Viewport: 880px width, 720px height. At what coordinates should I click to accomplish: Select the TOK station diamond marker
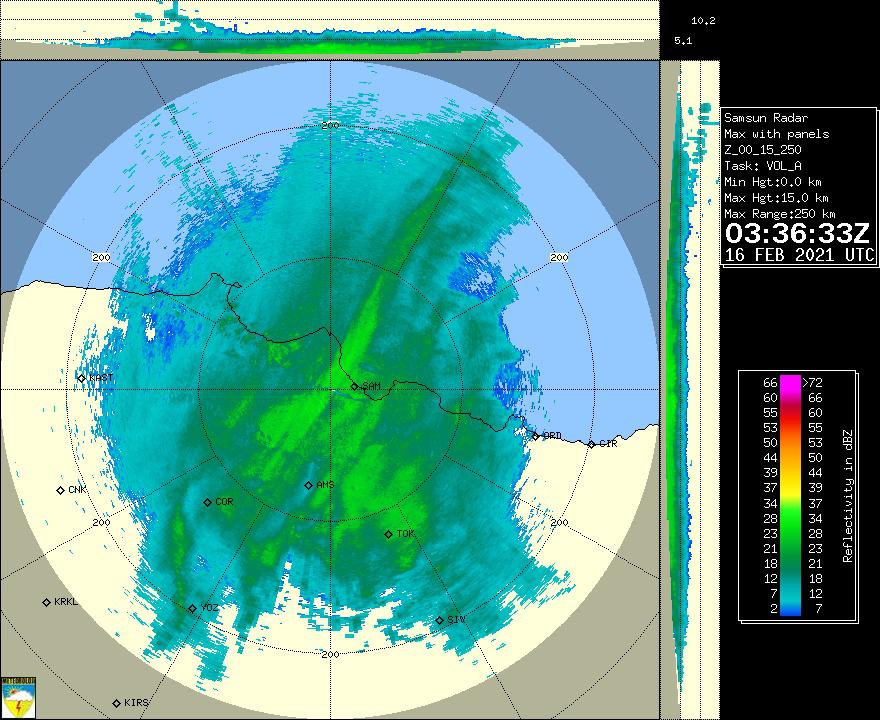click(x=388, y=534)
